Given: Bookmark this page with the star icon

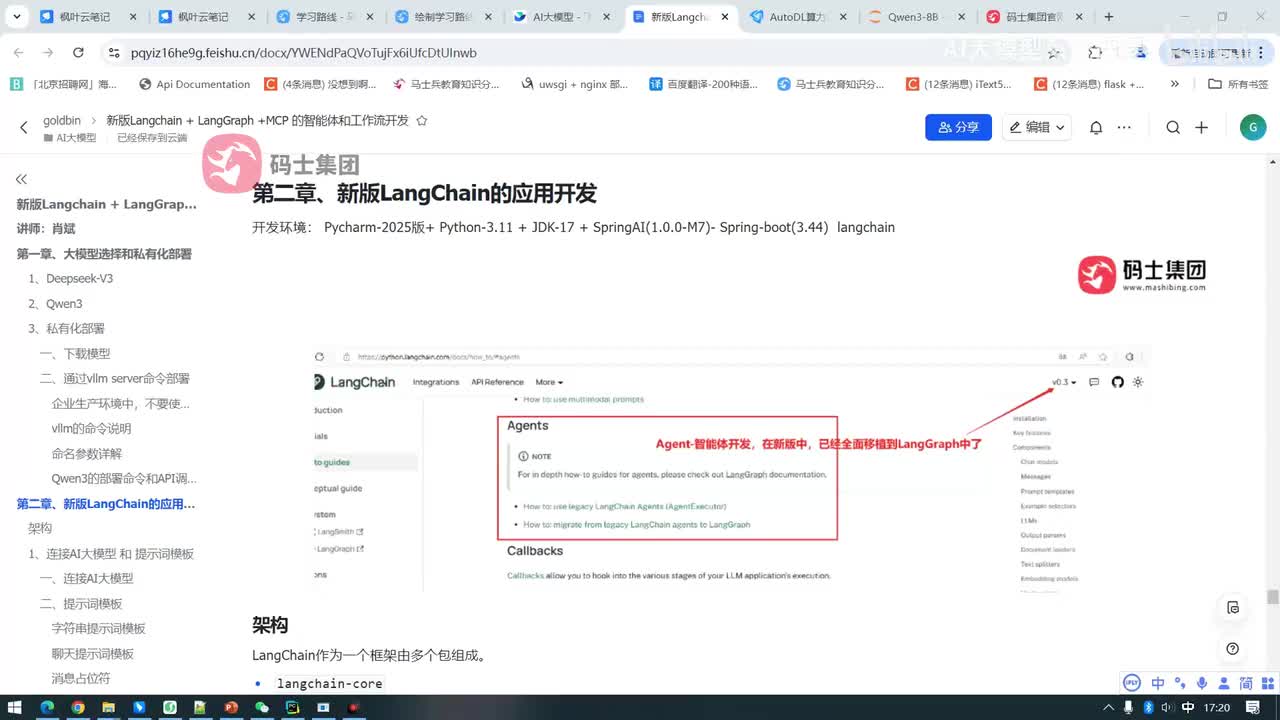Looking at the screenshot, I should (x=1054, y=53).
